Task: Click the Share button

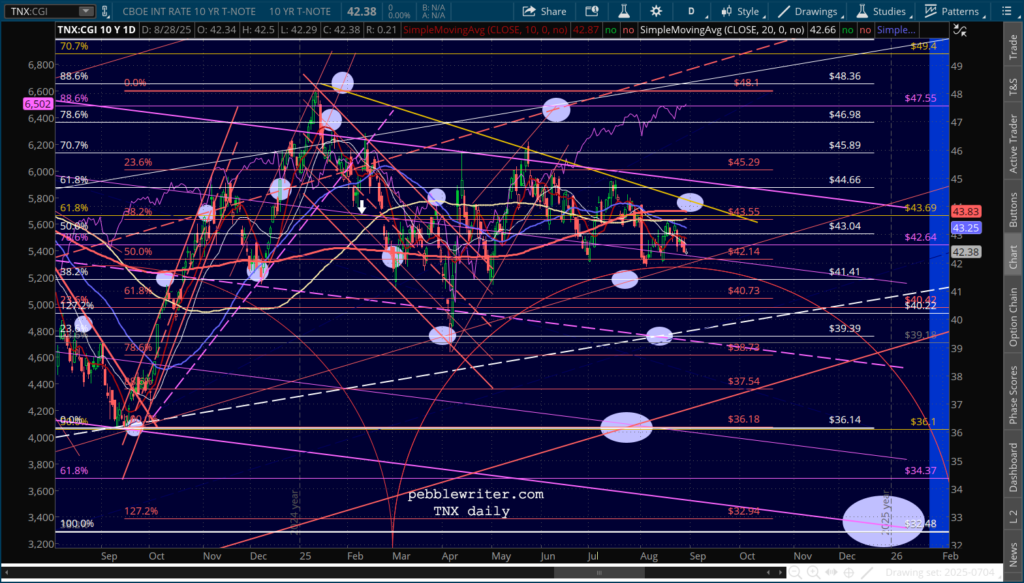Action: tap(544, 11)
